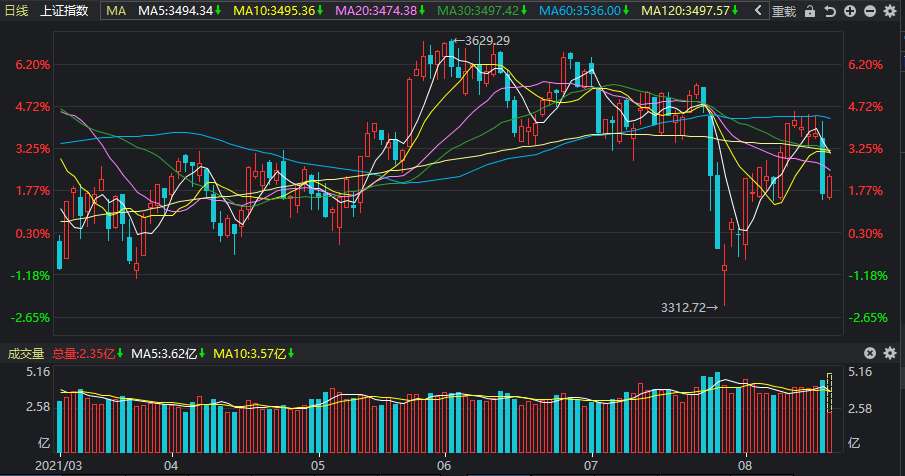Viewport: 905px width, 476px height.
Task: Click the 07 month marker on time axis
Action: (x=590, y=466)
